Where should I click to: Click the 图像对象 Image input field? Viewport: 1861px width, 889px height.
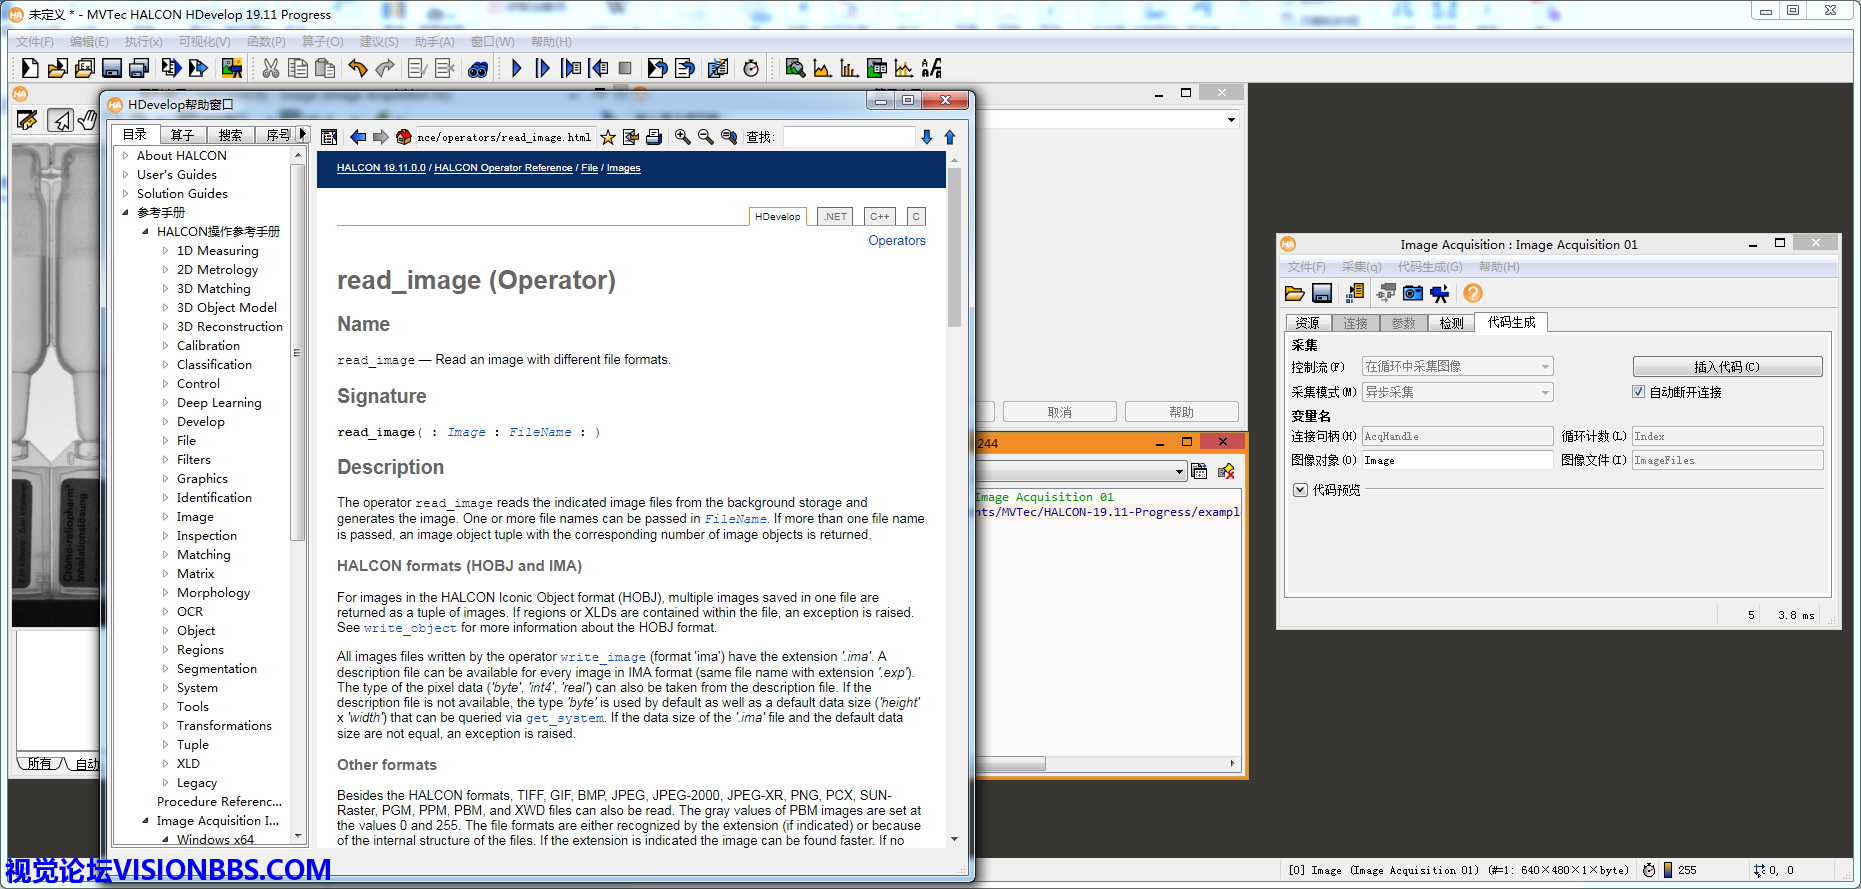click(1457, 461)
